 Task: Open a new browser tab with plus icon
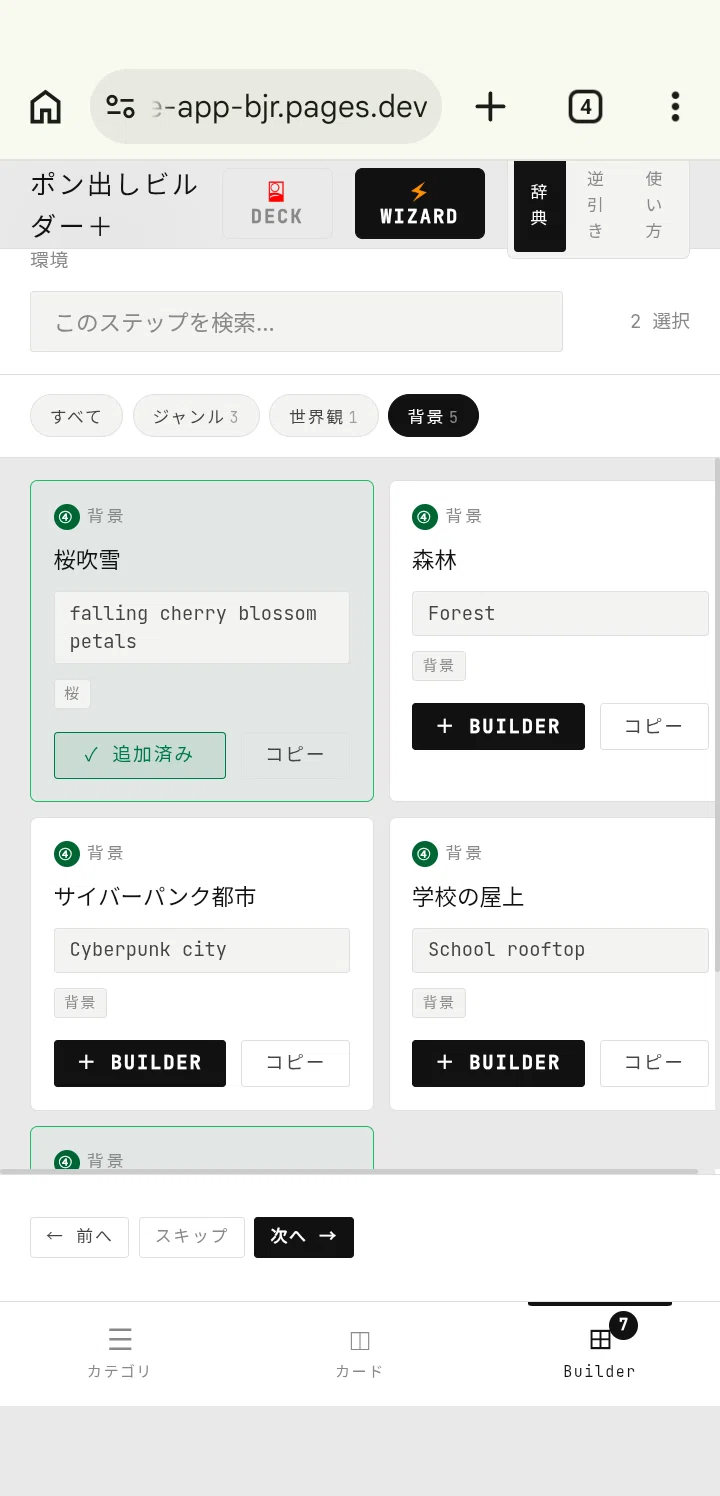coord(490,106)
